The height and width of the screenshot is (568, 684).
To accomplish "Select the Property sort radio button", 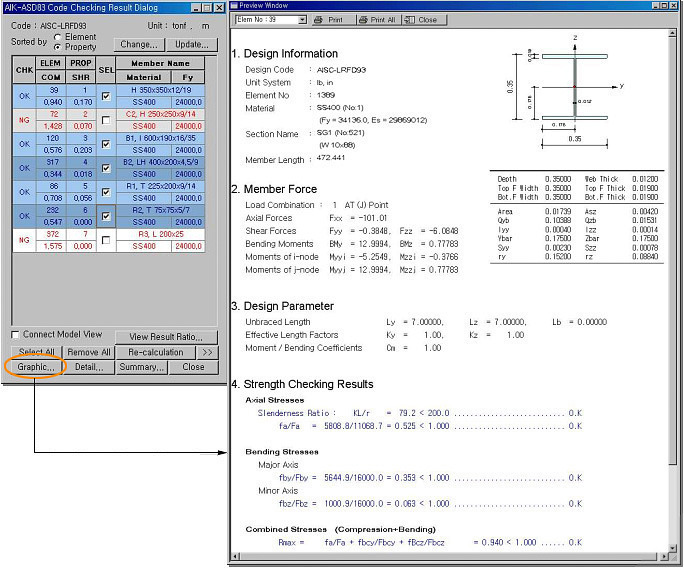I will point(57,47).
